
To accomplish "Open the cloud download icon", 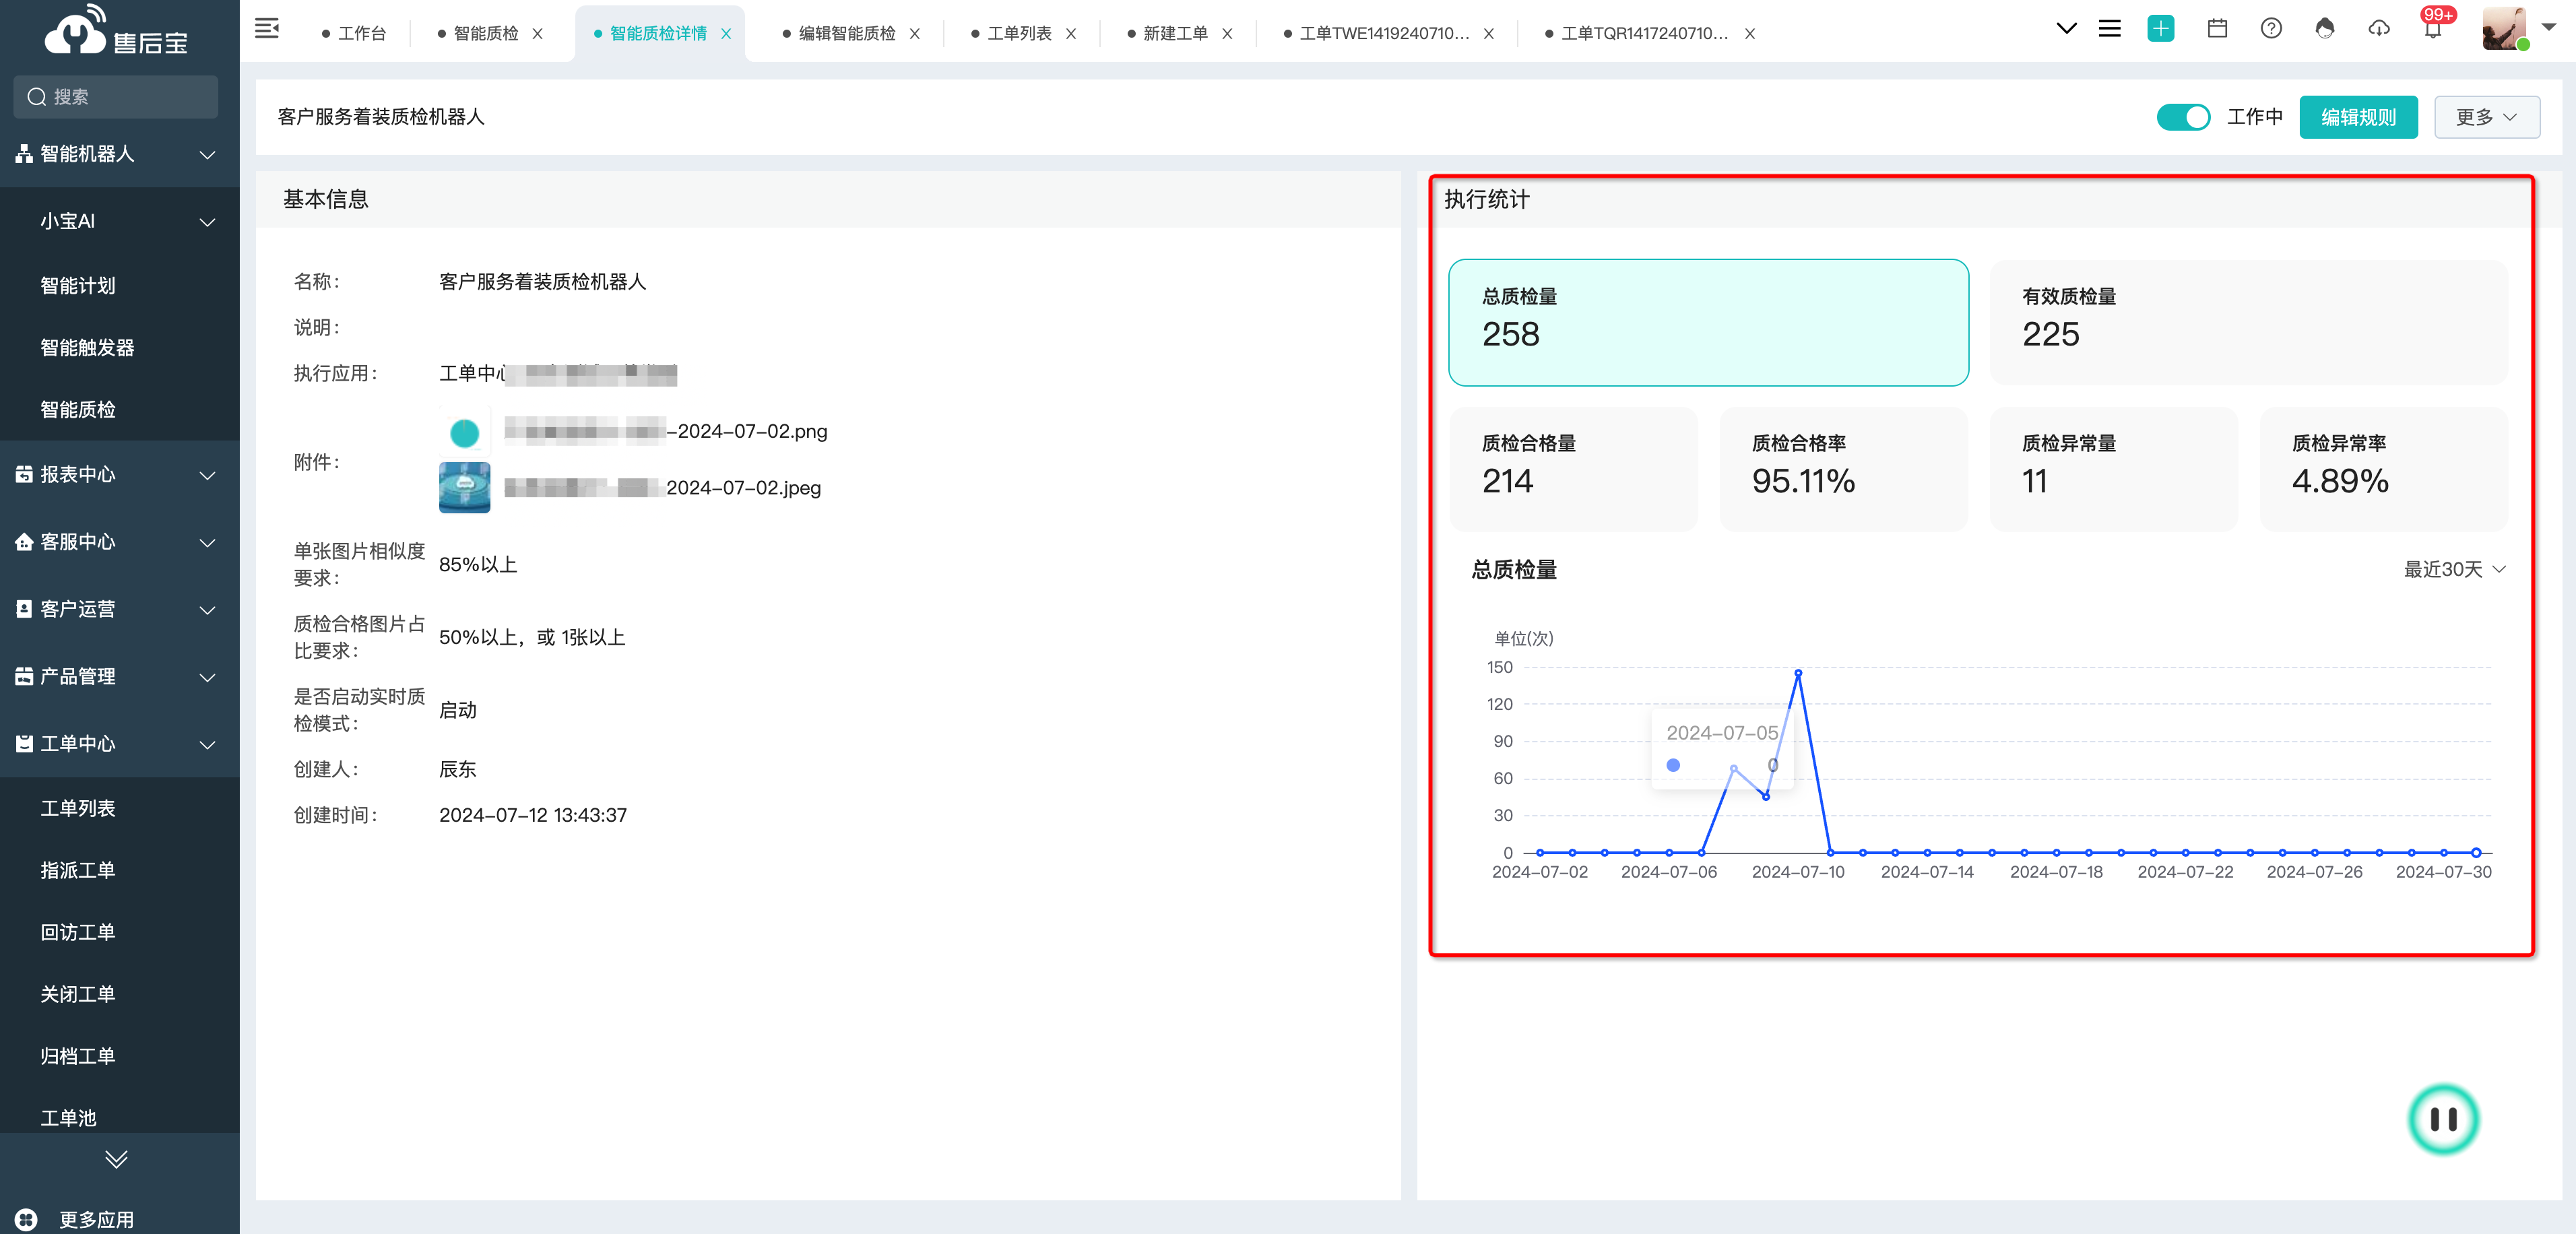I will (2379, 29).
